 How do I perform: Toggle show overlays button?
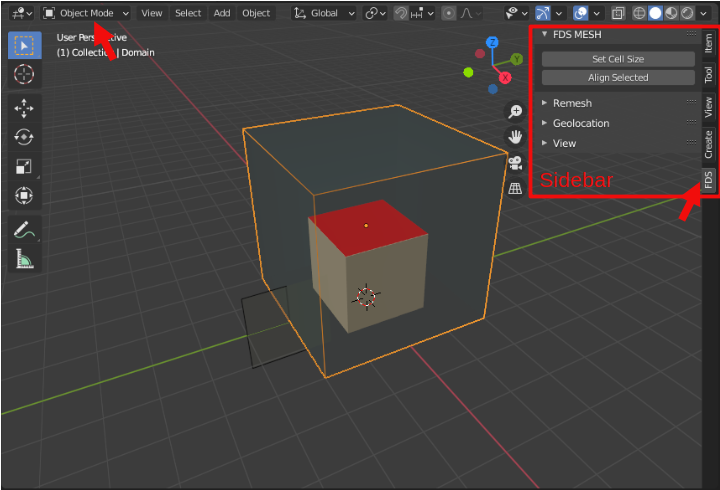point(581,13)
